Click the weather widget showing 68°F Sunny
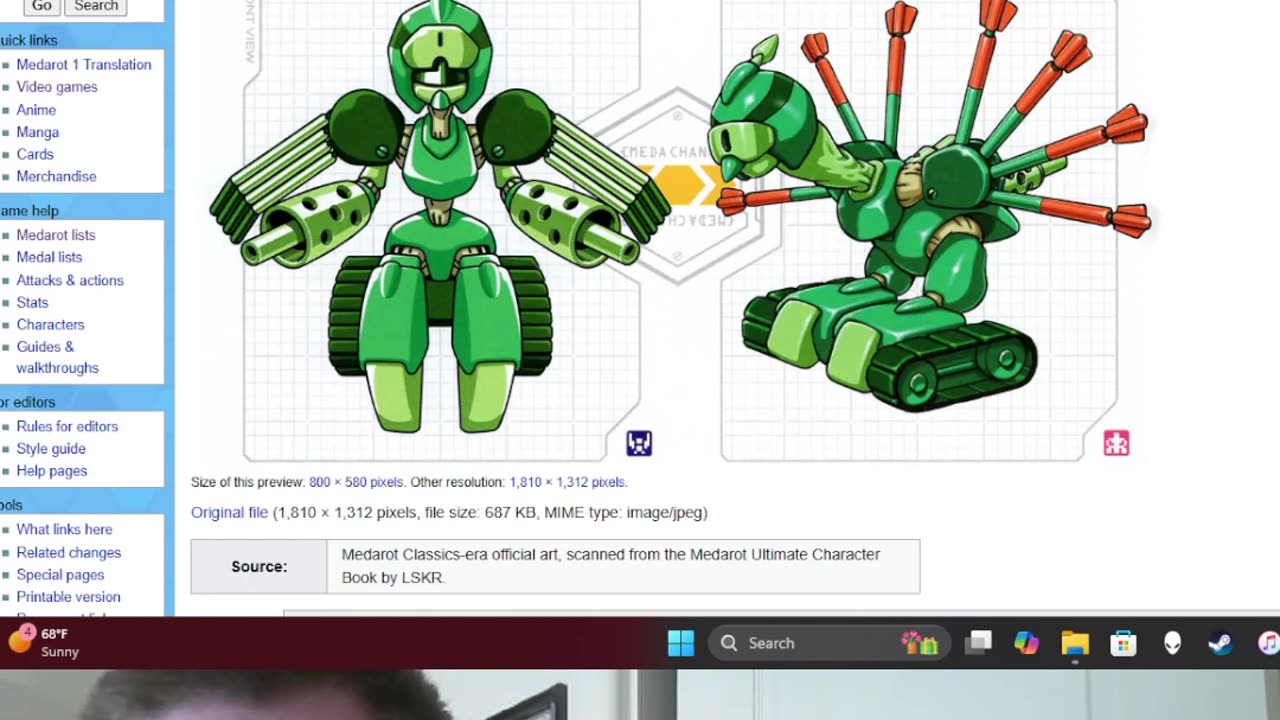This screenshot has width=1280, height=720. point(44,642)
